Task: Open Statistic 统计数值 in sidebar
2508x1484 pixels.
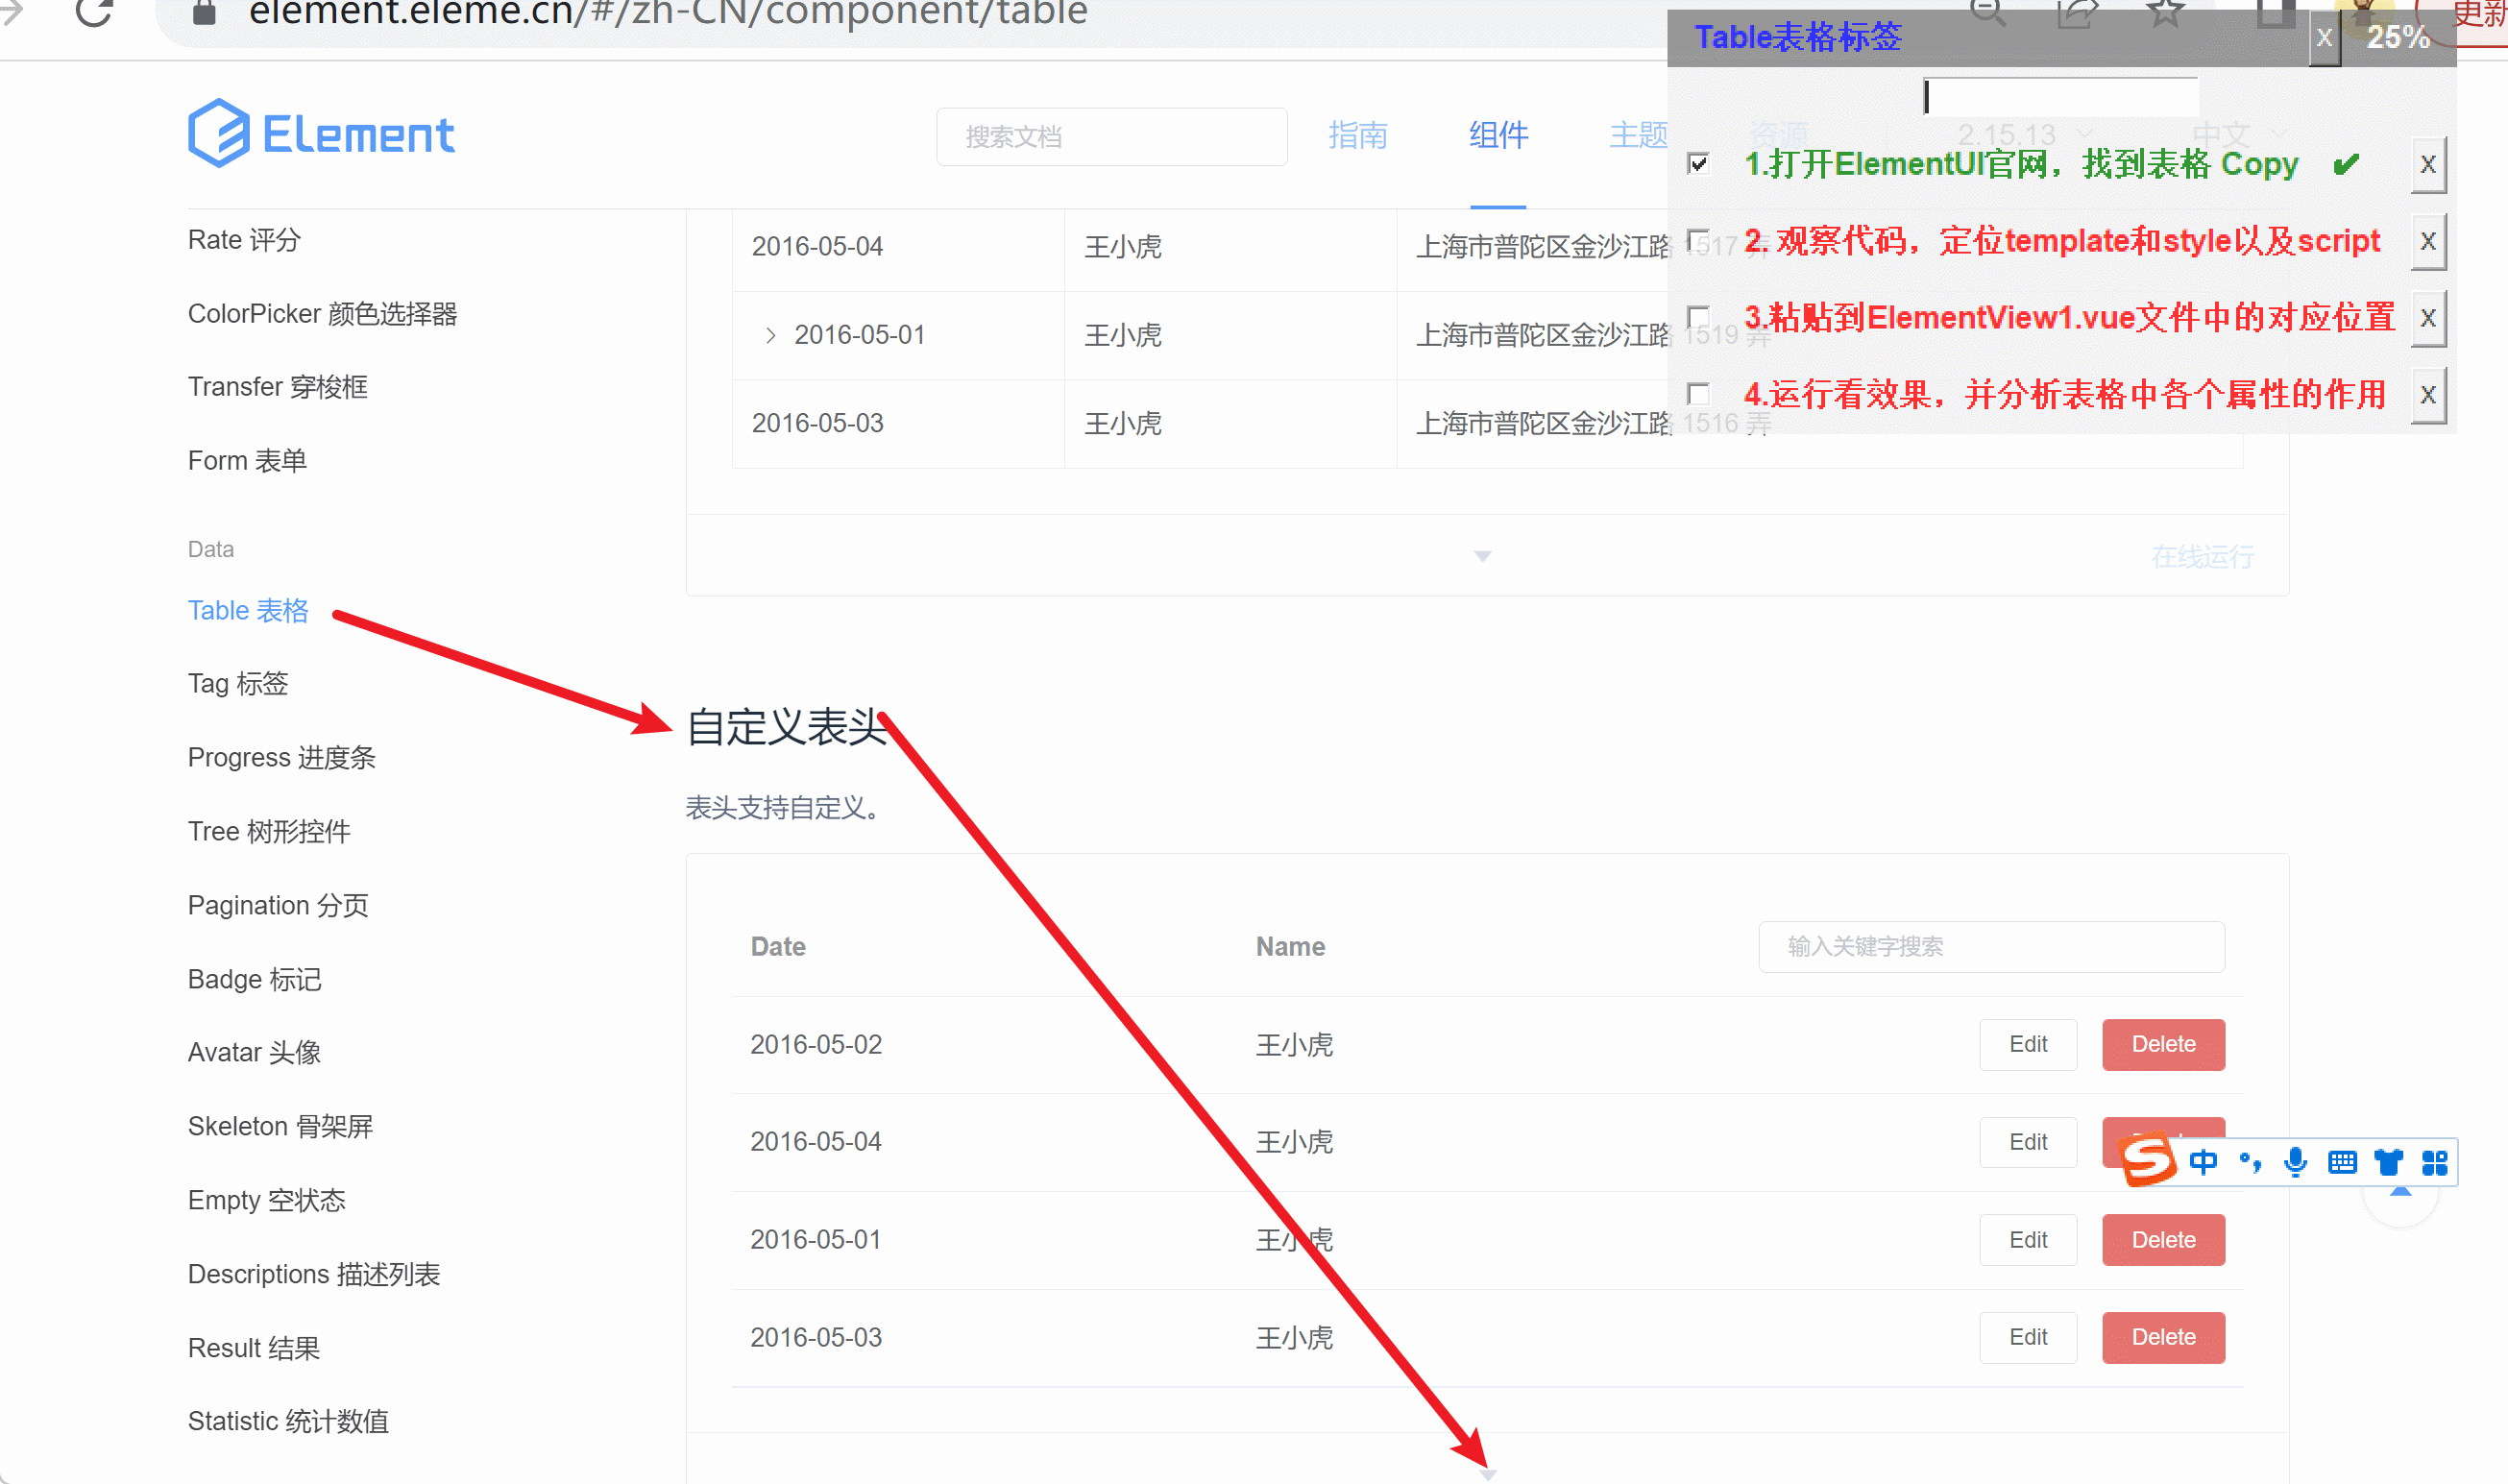Action: click(288, 1421)
